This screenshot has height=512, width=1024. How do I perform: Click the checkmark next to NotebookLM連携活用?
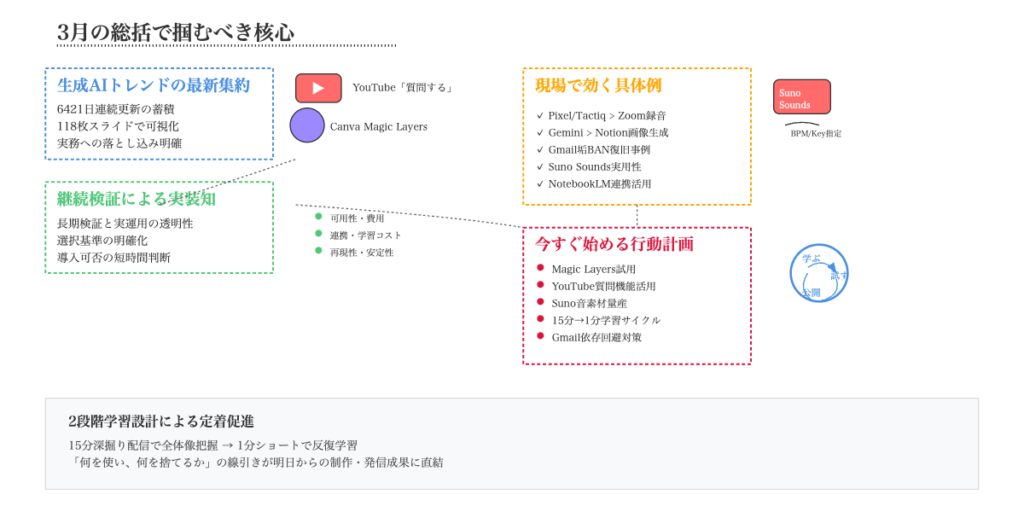(540, 184)
